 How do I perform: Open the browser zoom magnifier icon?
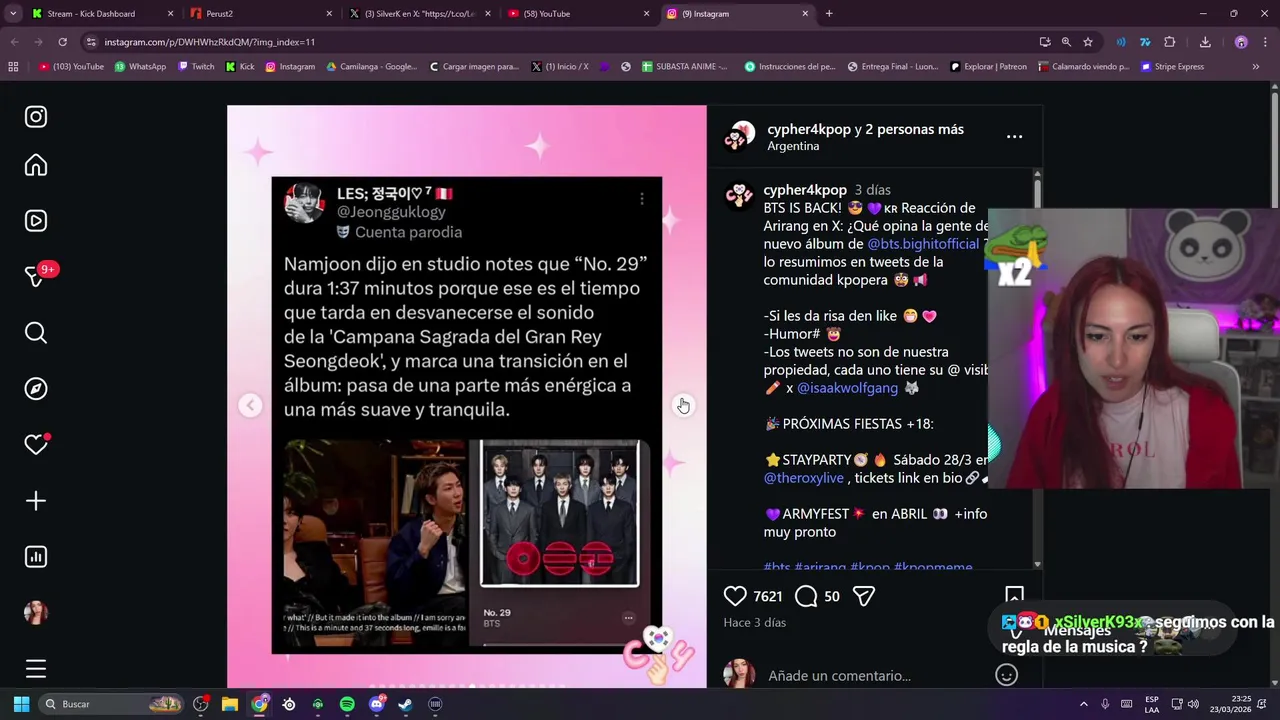[x=1066, y=42]
